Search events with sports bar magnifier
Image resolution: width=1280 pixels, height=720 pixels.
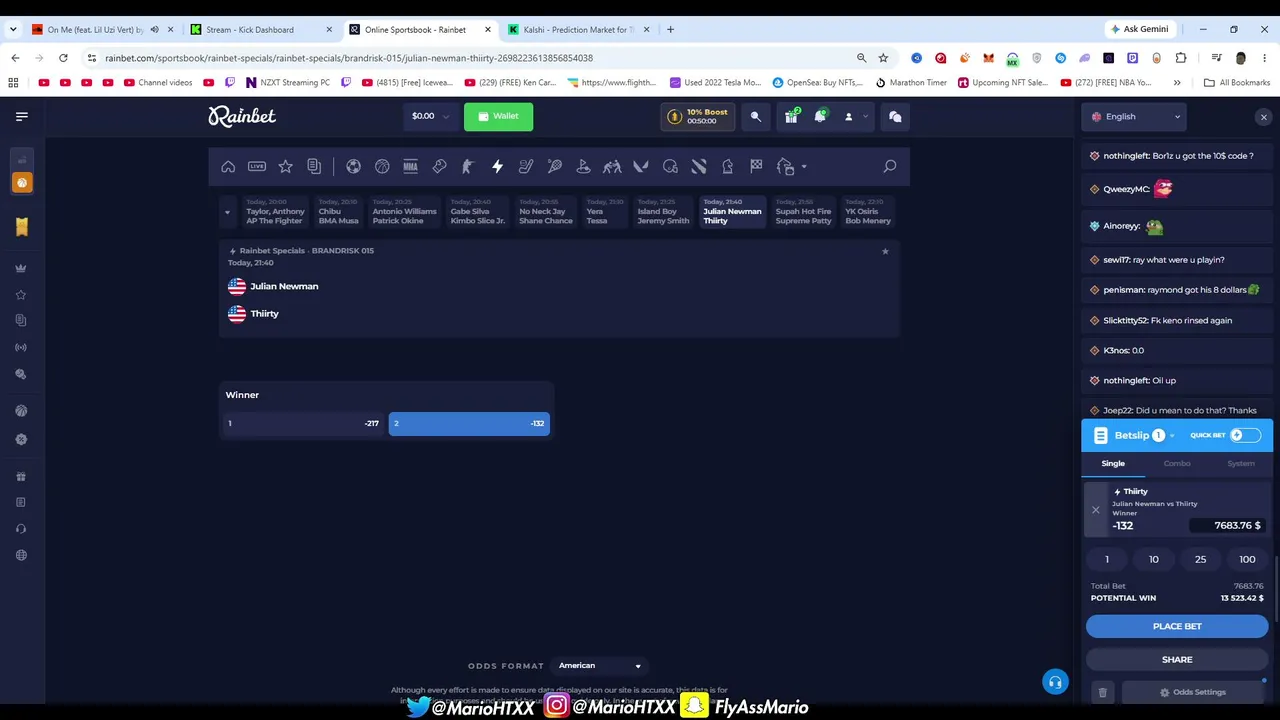click(889, 166)
